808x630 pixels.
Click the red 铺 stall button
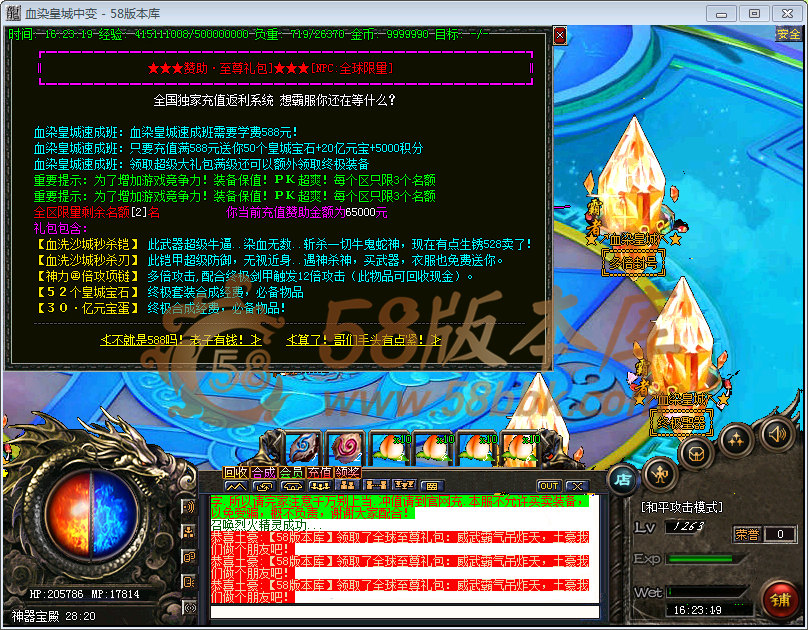(780, 599)
